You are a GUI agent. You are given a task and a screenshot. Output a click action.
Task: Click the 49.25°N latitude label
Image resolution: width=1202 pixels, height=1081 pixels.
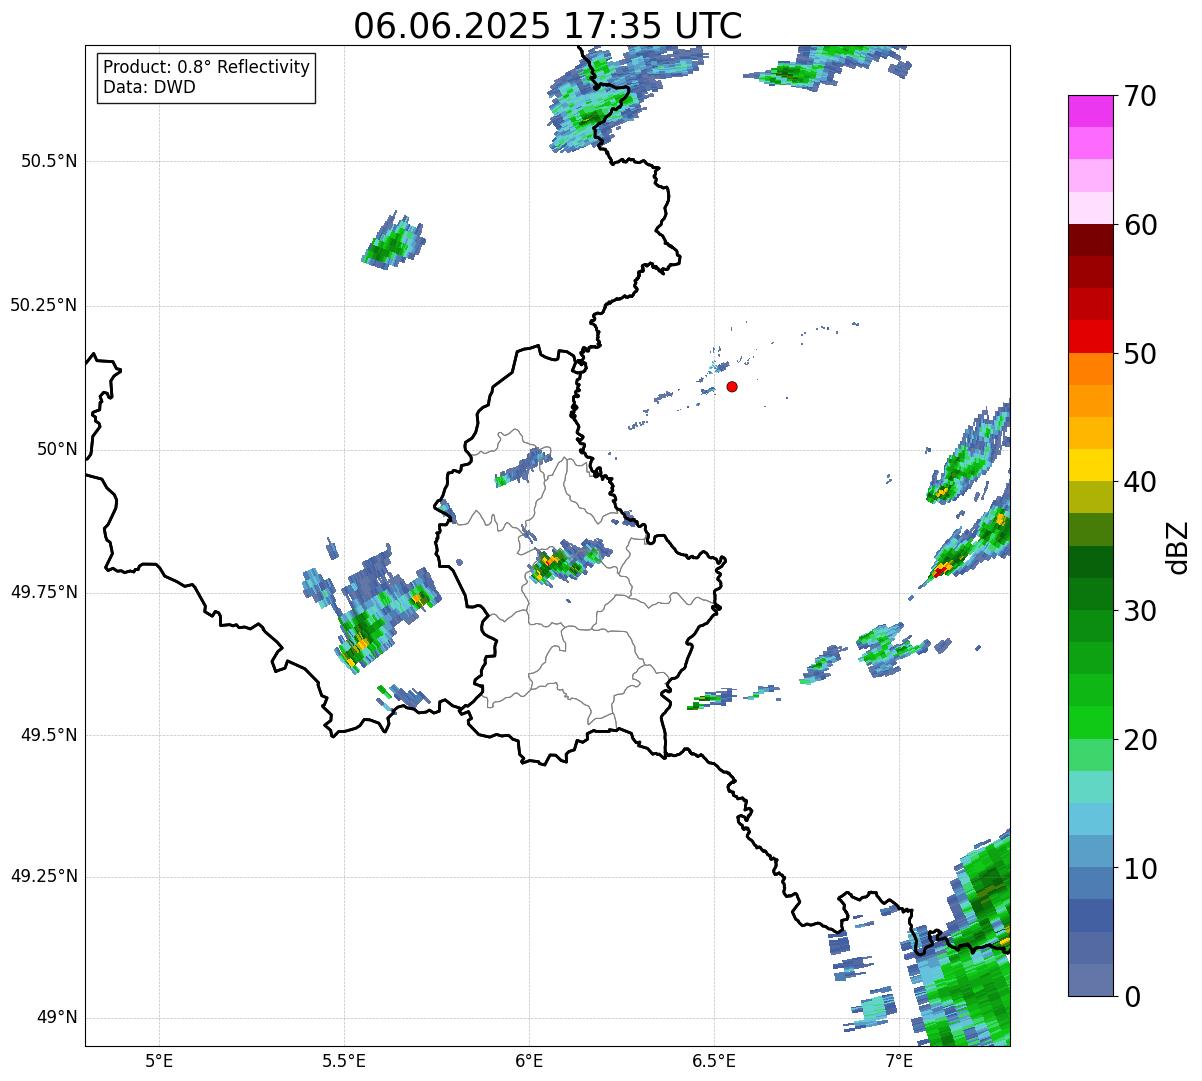(44, 876)
